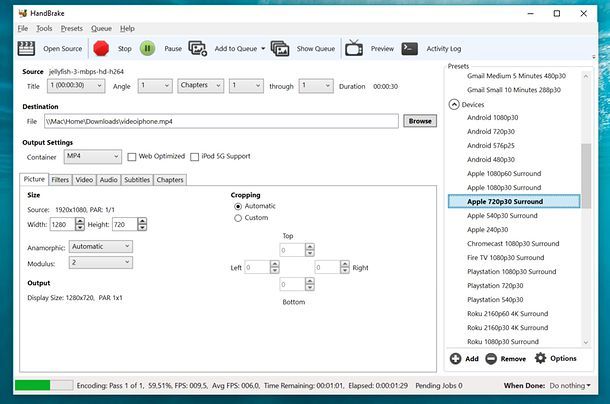Click the presets list scrollbar thumb

pos(586,176)
